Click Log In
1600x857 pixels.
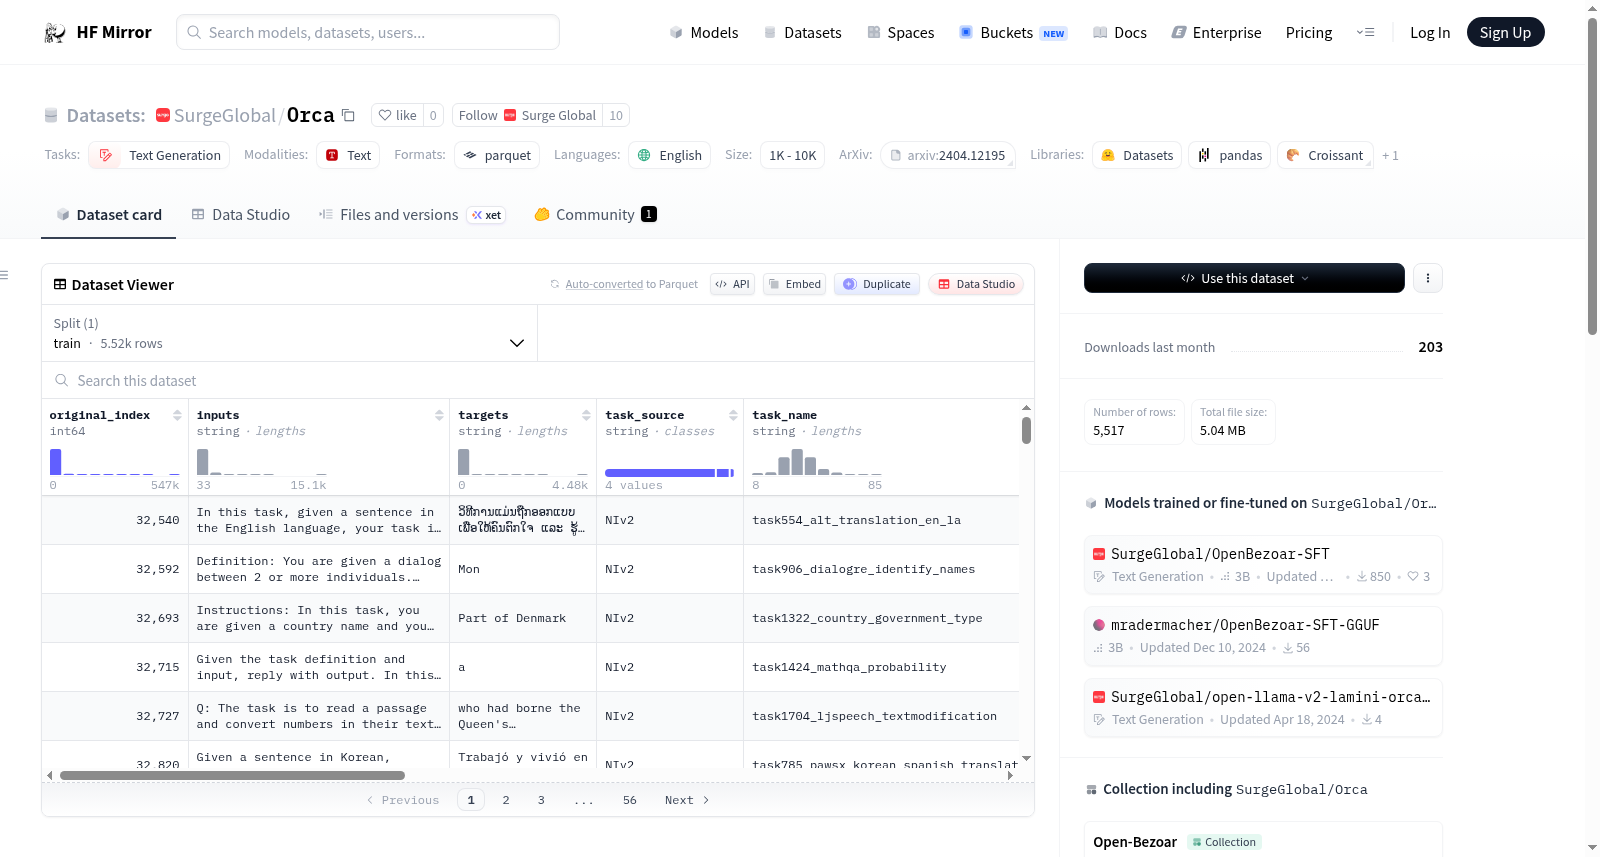click(1430, 32)
